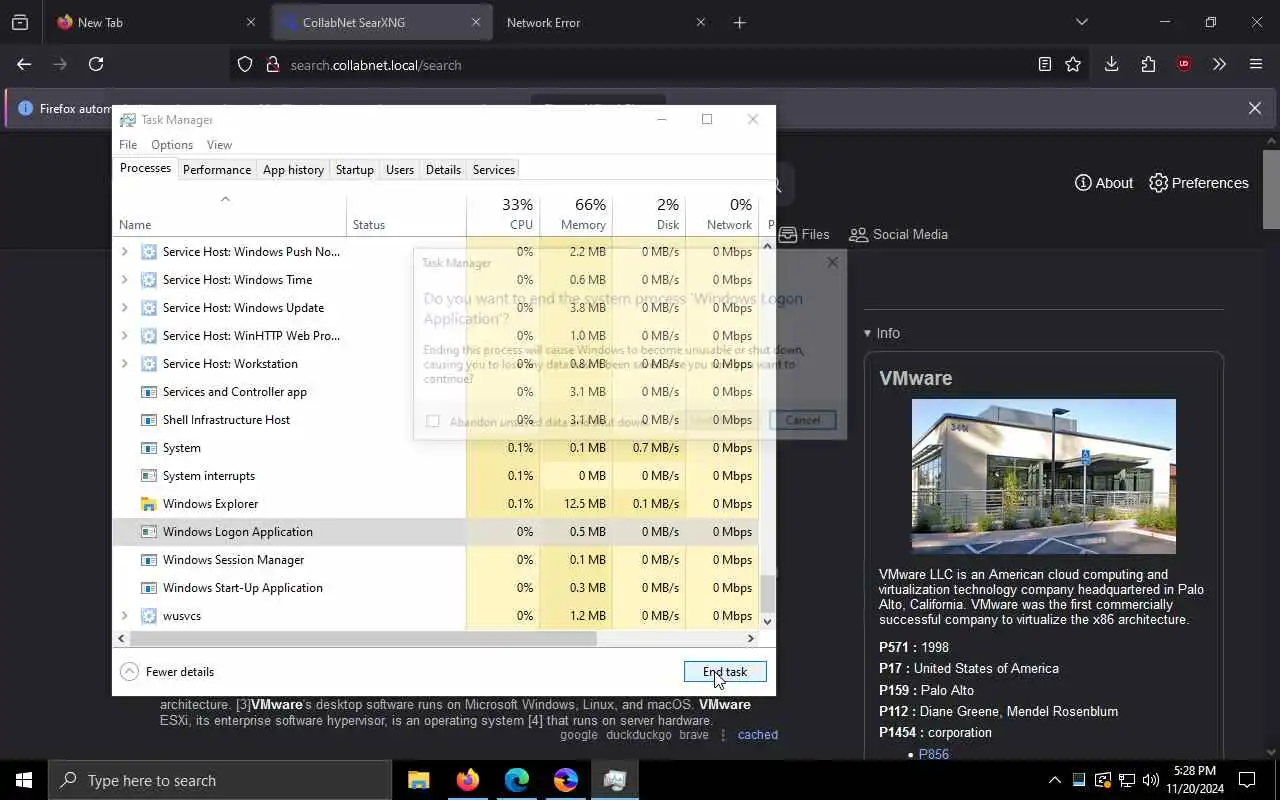Click End task button

pyautogui.click(x=725, y=672)
